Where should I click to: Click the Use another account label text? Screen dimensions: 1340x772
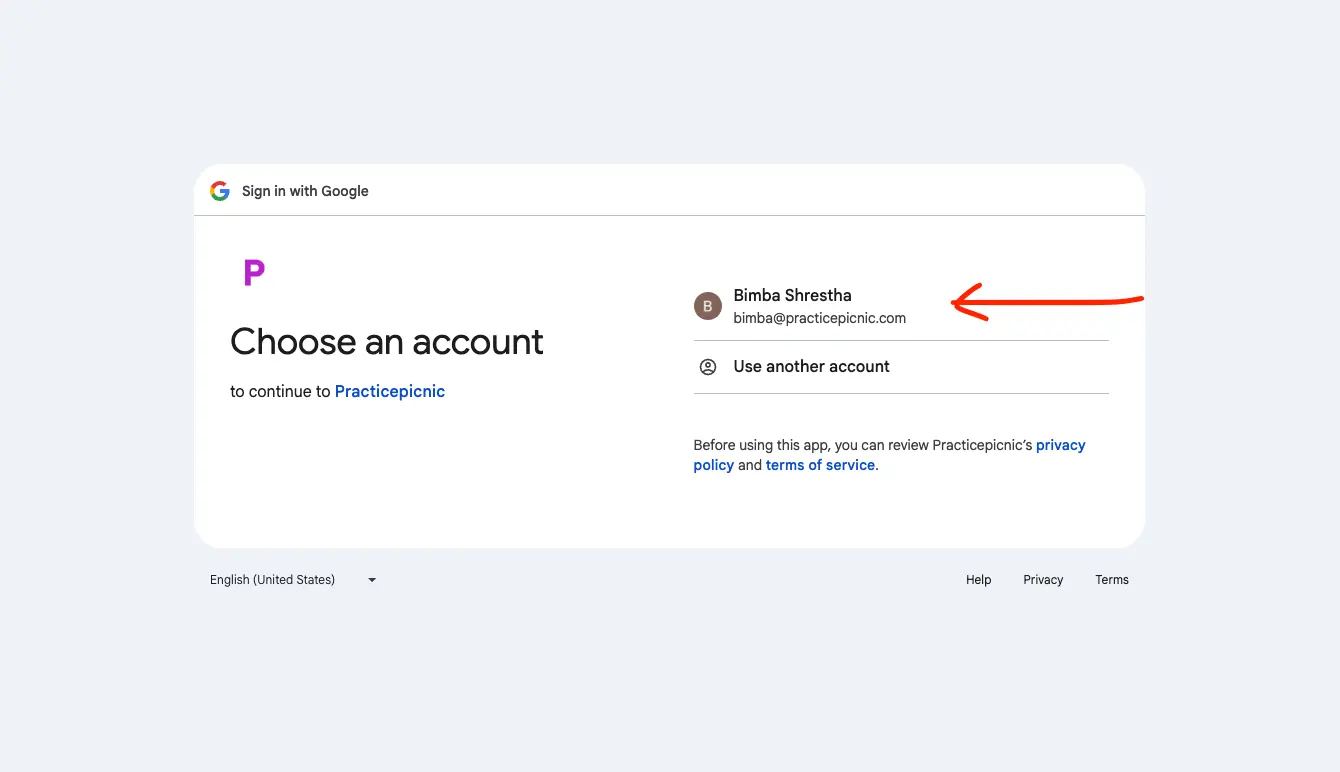811,366
